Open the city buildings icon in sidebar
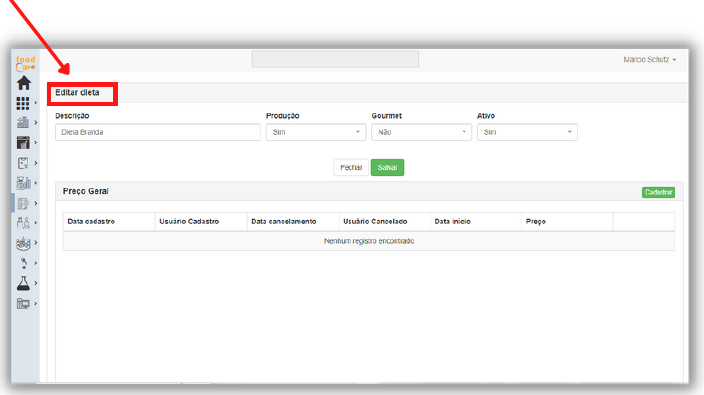704x395 pixels. click(x=23, y=123)
